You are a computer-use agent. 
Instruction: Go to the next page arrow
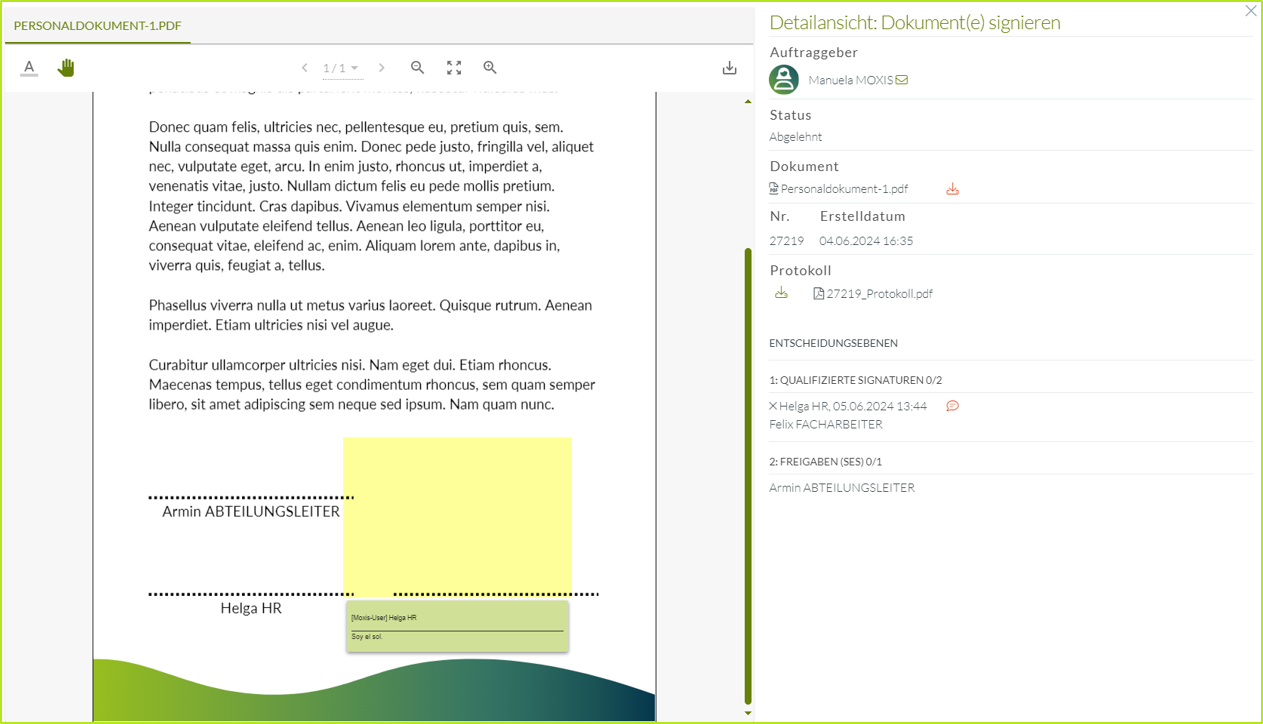click(x=382, y=67)
